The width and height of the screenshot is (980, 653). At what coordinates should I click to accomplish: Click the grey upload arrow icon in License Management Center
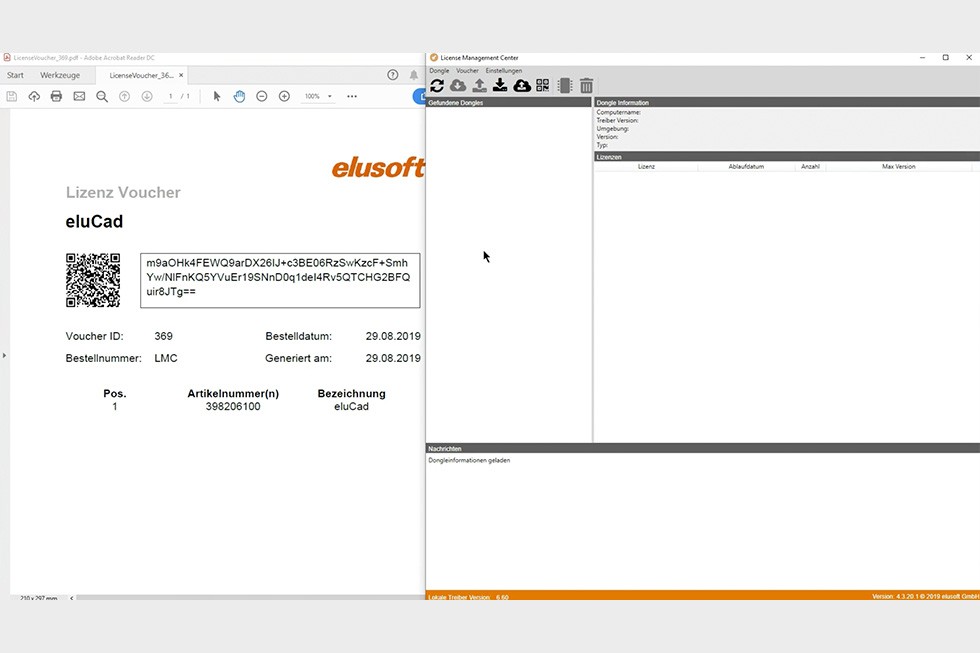[x=479, y=86]
